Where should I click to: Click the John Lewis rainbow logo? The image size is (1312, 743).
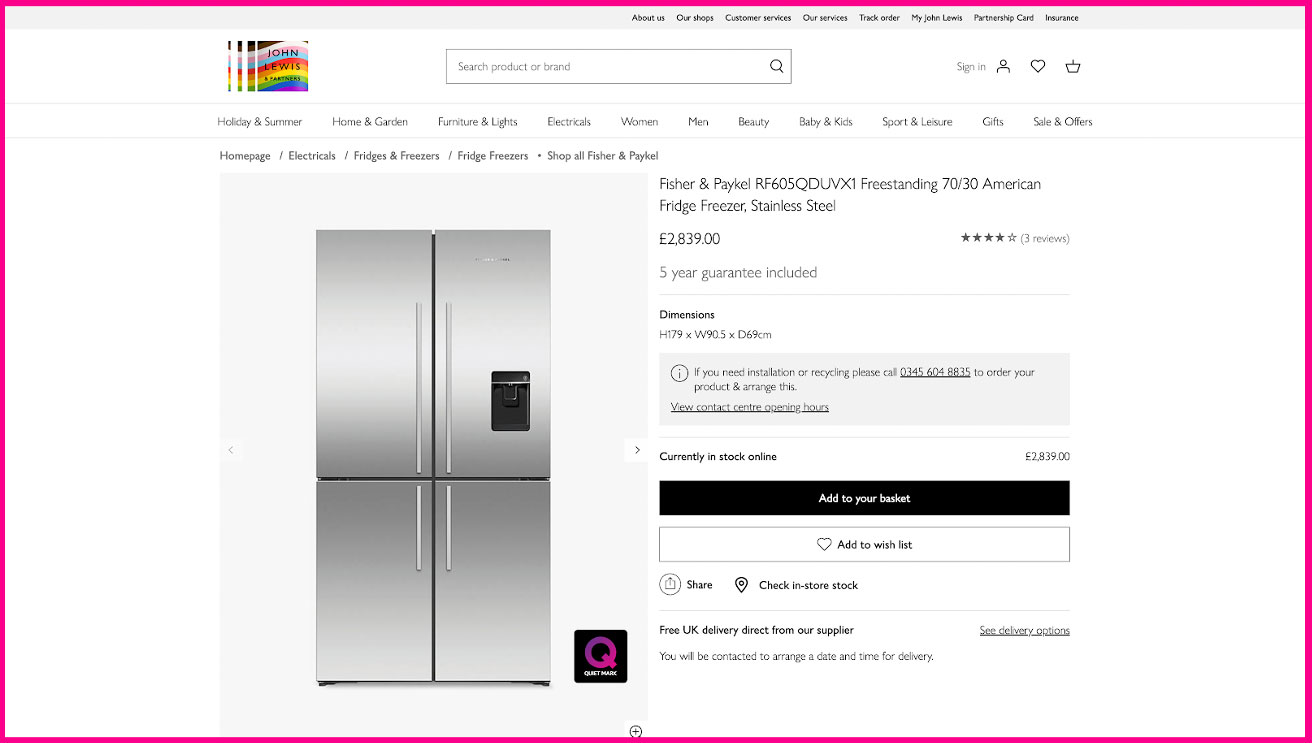pyautogui.click(x=268, y=66)
